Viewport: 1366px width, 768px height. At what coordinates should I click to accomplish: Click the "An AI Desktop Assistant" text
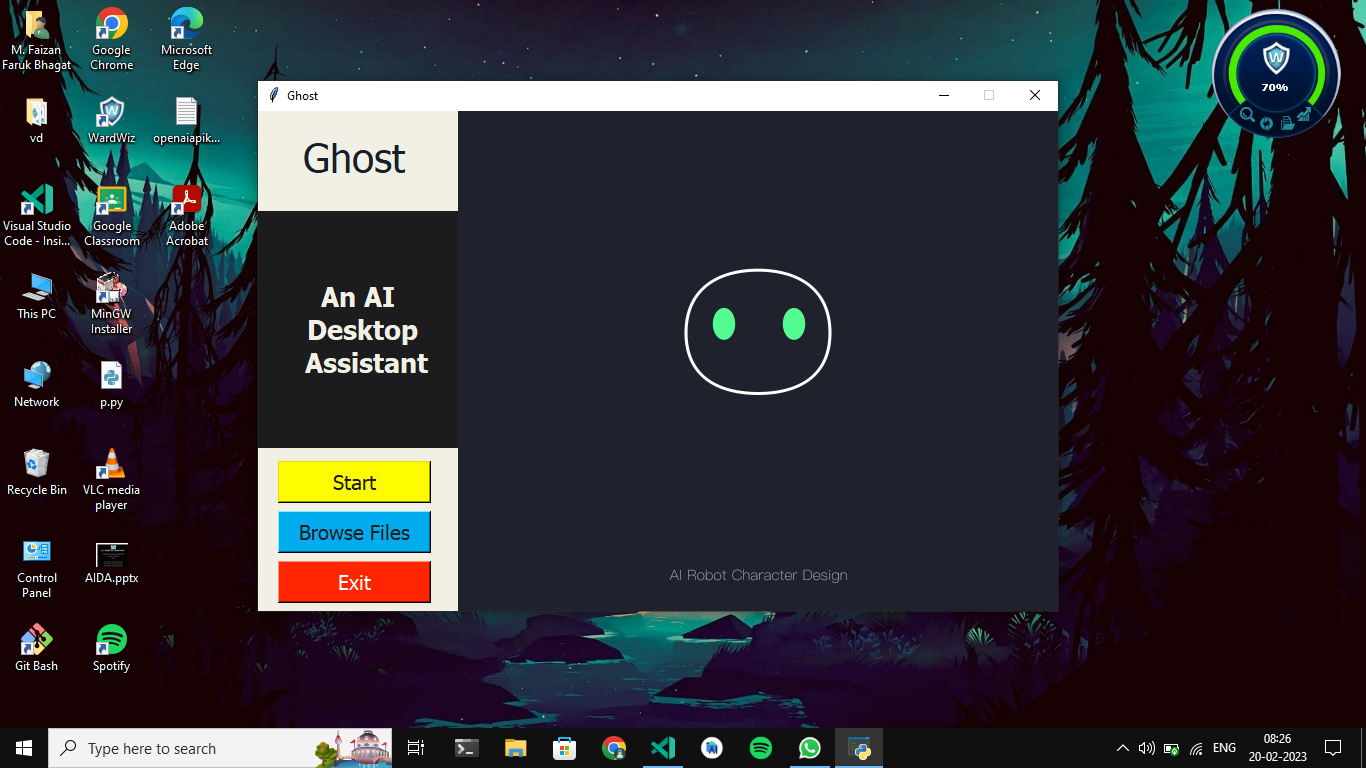(364, 330)
